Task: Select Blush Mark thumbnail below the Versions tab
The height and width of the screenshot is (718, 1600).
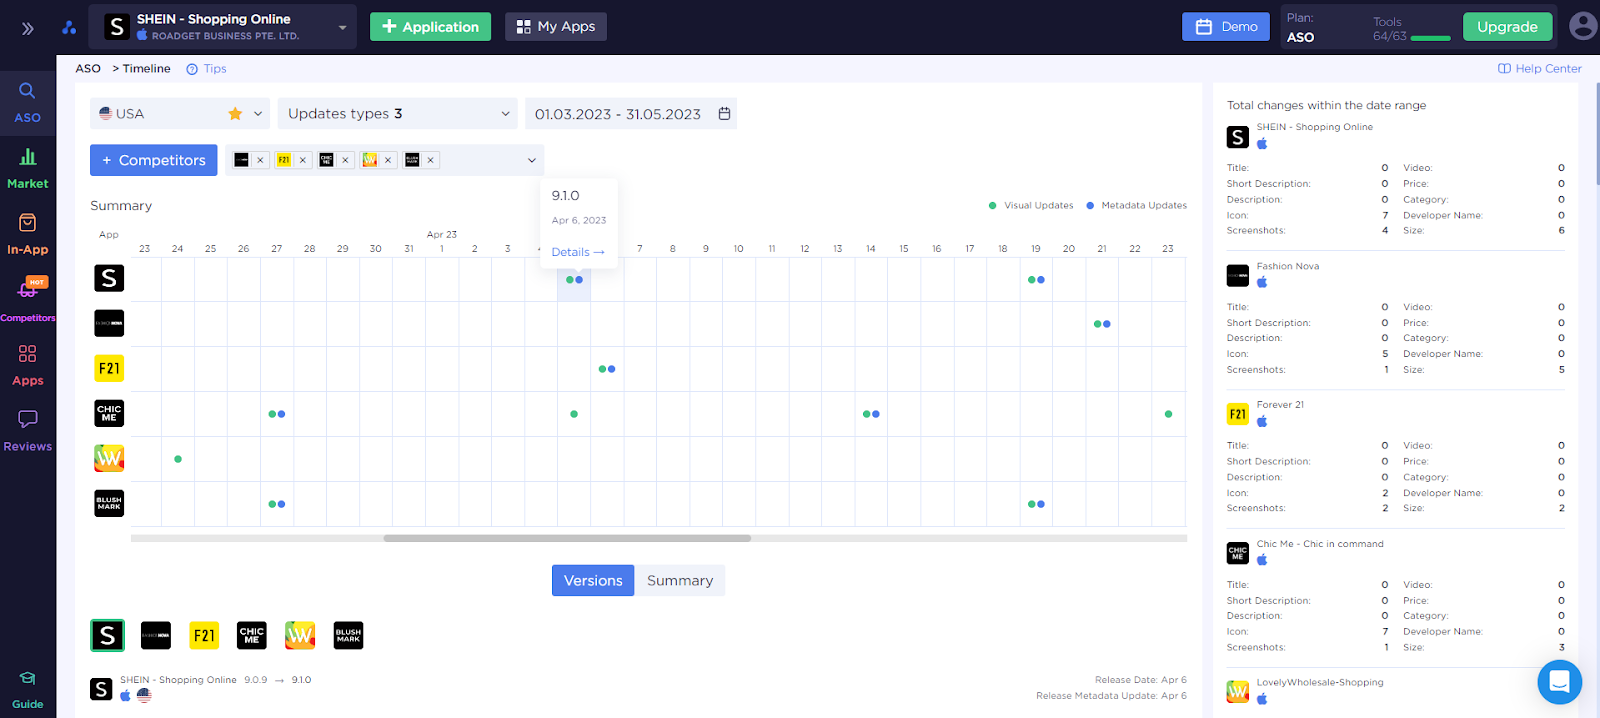Action: [x=348, y=635]
